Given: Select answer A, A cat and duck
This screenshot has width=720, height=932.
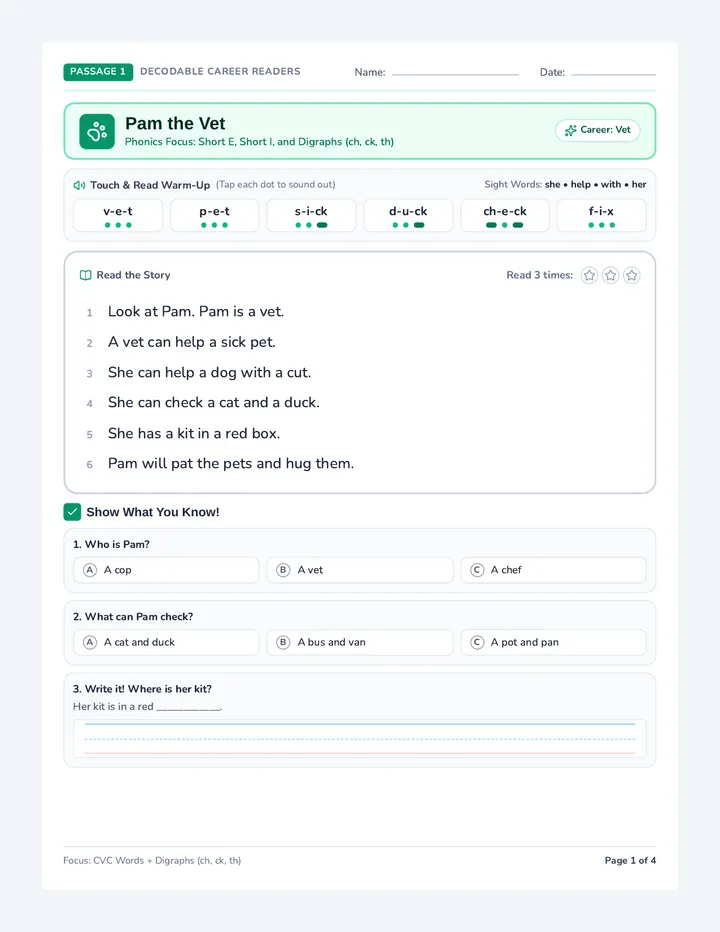Looking at the screenshot, I should point(166,643).
